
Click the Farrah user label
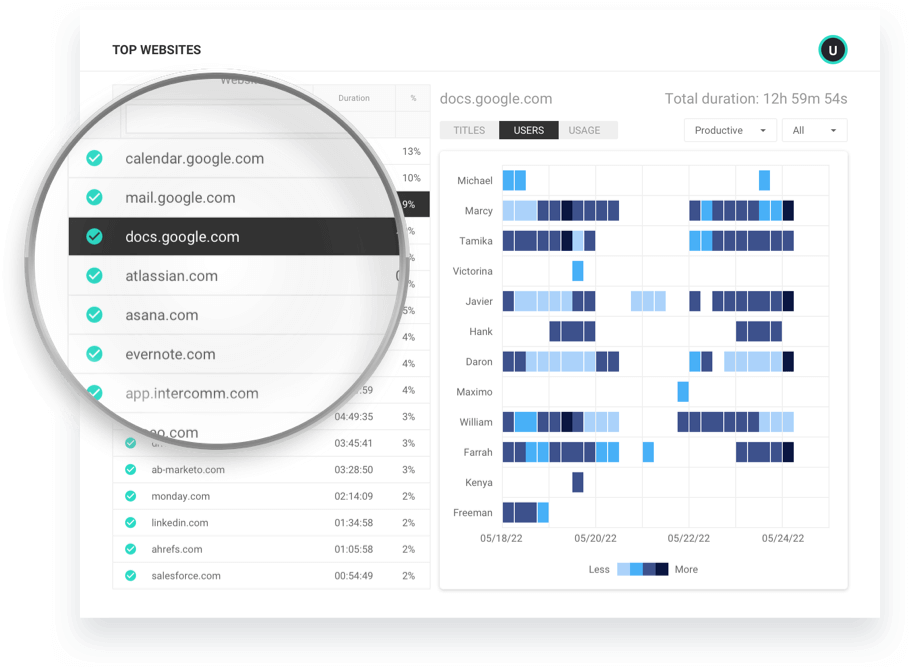click(x=478, y=452)
